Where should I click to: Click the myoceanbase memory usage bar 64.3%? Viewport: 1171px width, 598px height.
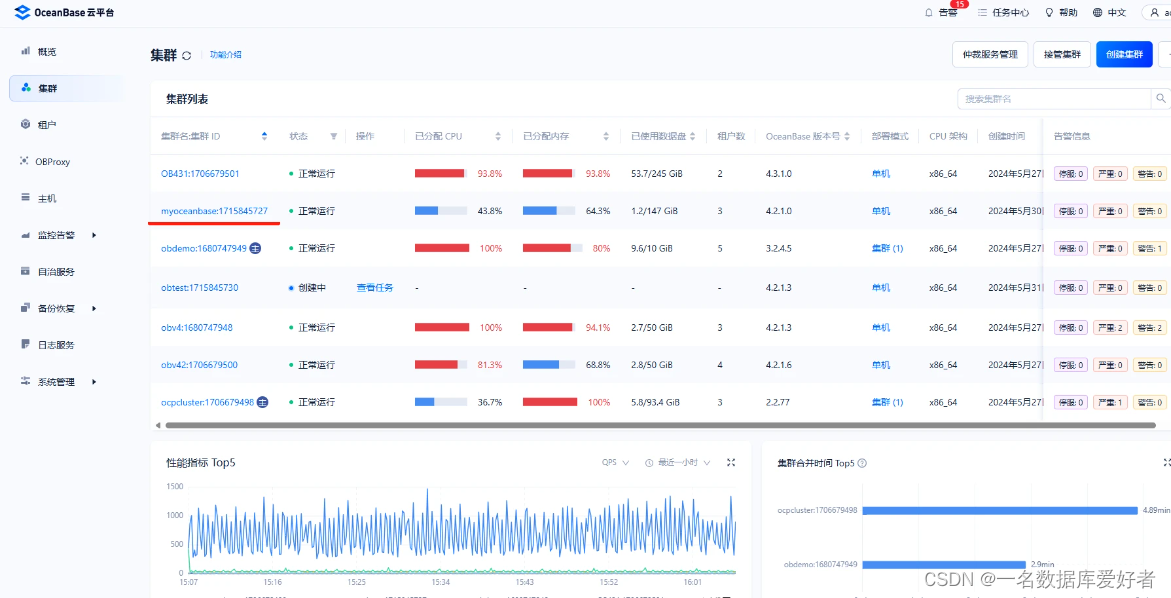[549, 211]
